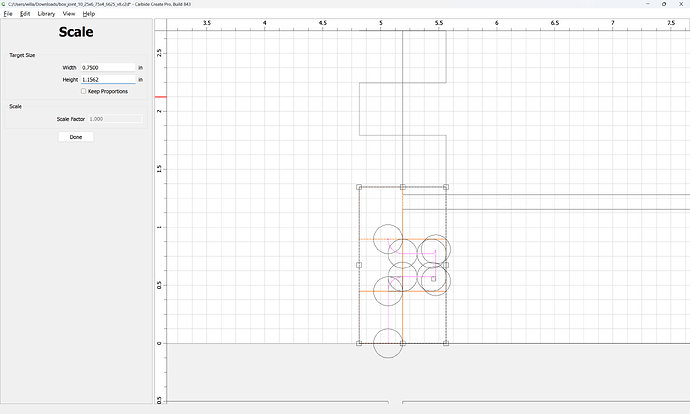Focus the Width input field

[108, 67]
